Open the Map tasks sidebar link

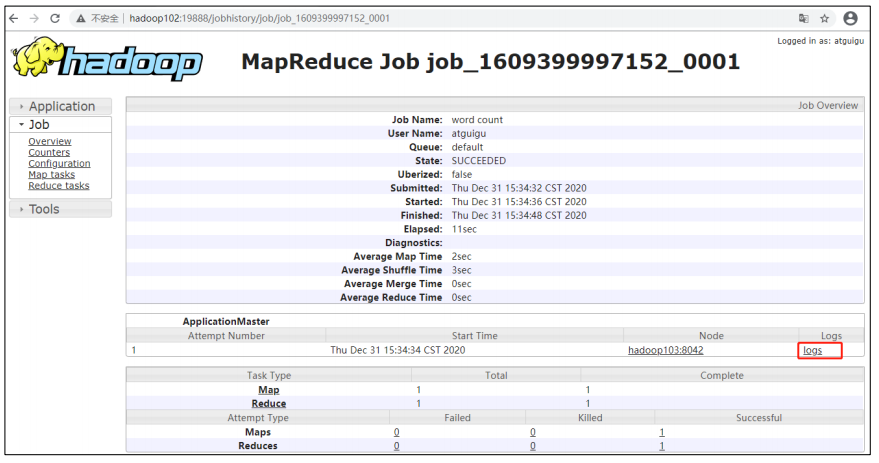[x=52, y=174]
